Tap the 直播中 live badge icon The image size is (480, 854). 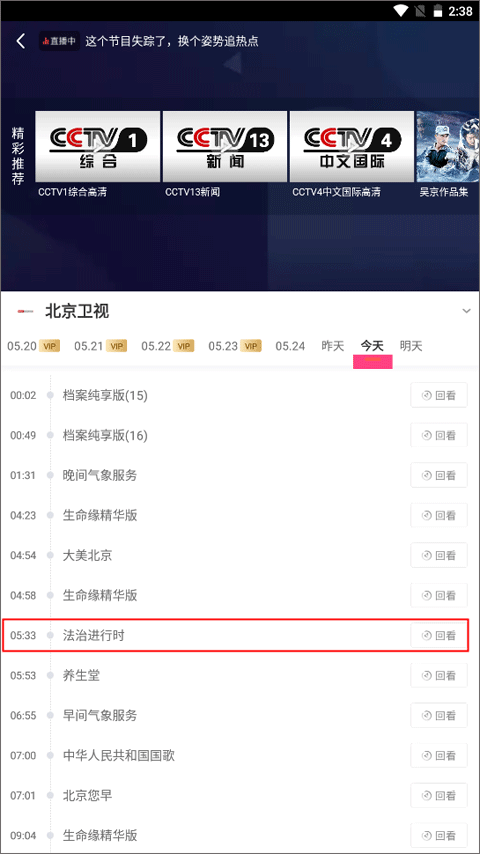59,41
